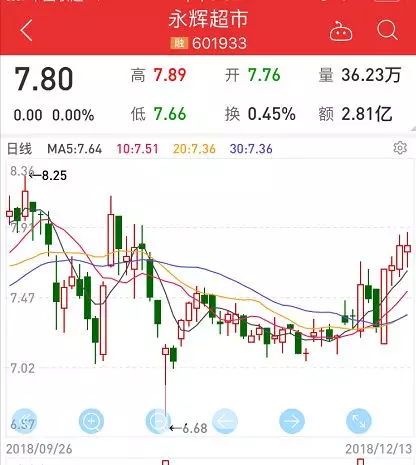Tap the leftmost circular chart control button
Image resolution: width=416 pixels, height=465 pixels.
click(24, 421)
